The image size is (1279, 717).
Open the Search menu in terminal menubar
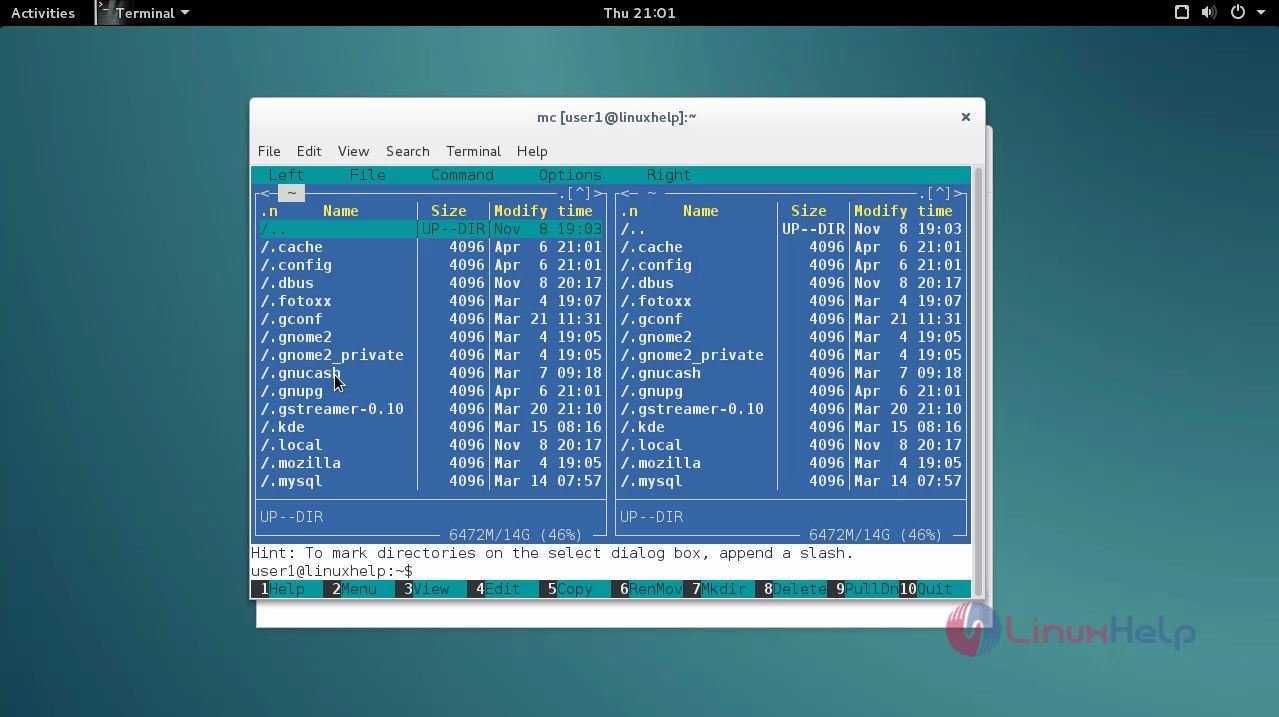coord(407,151)
